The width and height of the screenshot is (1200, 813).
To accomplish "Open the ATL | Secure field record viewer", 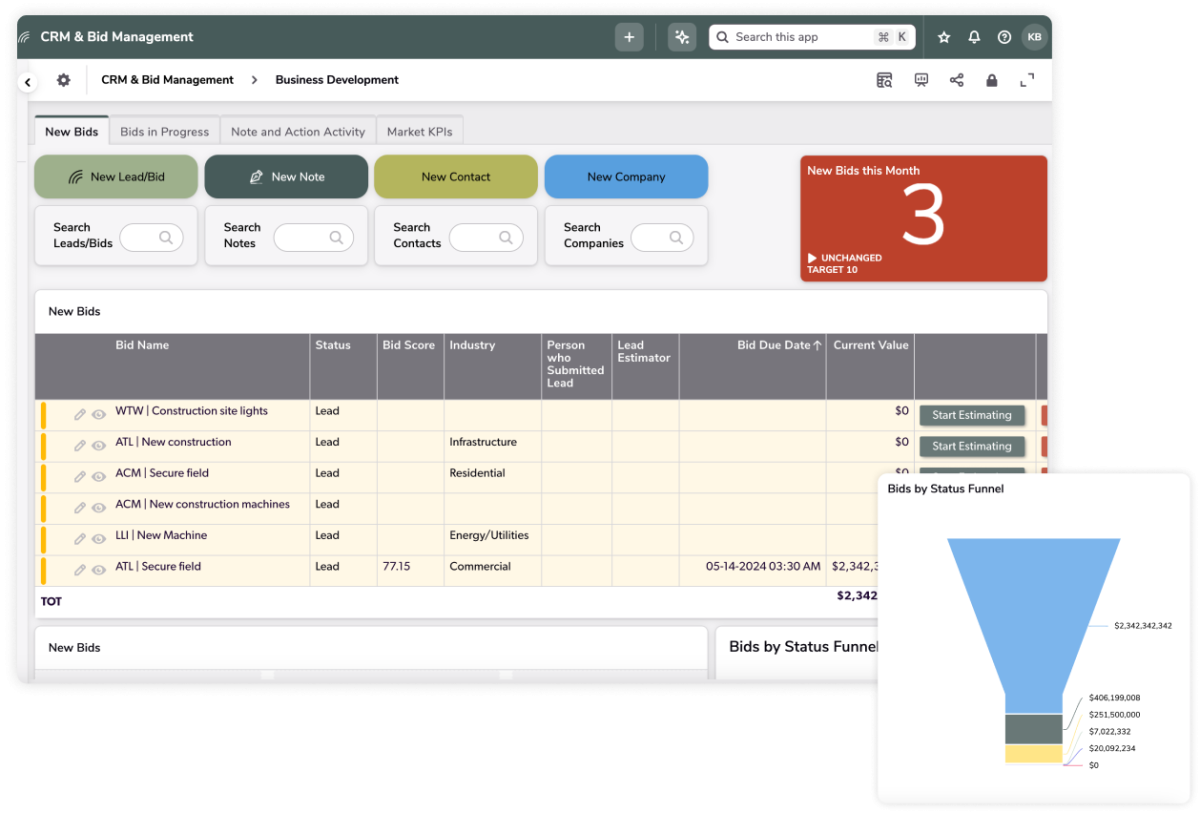I will (99, 566).
